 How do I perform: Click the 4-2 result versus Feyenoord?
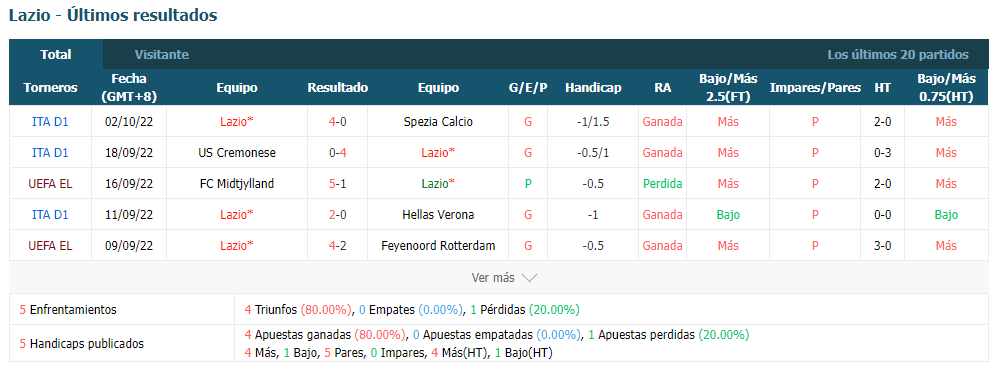(337, 246)
